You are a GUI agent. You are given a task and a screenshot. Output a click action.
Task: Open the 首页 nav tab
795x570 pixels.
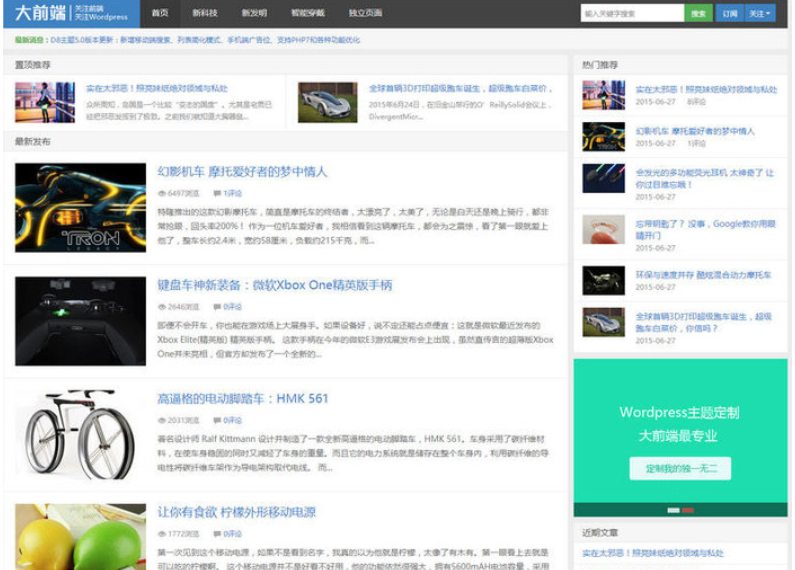[x=160, y=13]
